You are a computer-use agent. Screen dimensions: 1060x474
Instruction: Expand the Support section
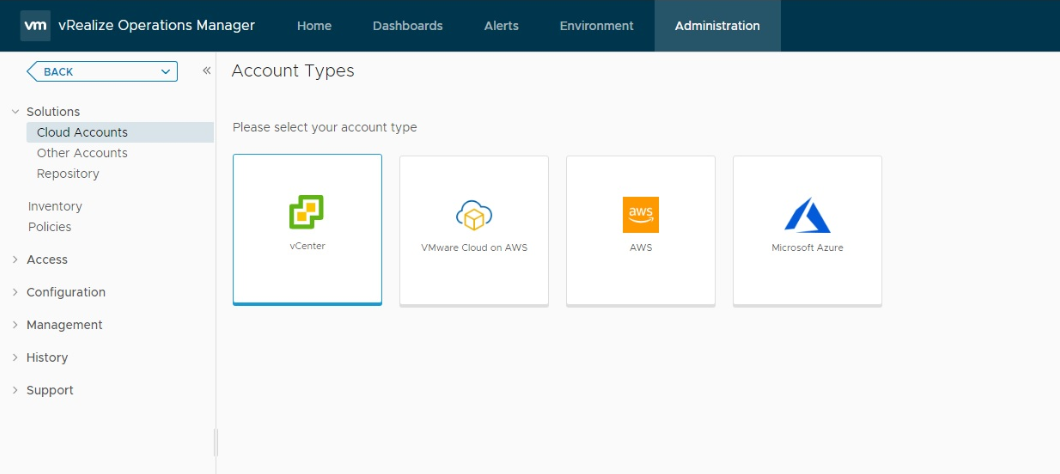15,390
